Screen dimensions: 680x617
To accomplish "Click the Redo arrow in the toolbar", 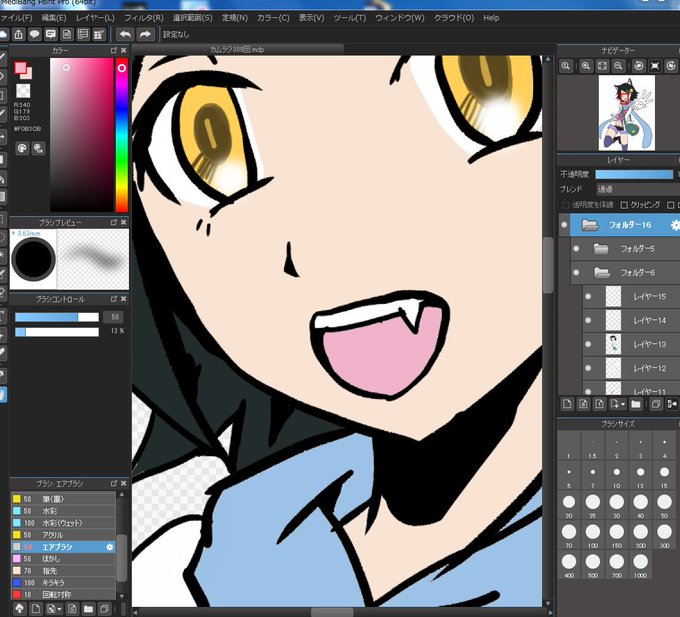I will tap(146, 34).
